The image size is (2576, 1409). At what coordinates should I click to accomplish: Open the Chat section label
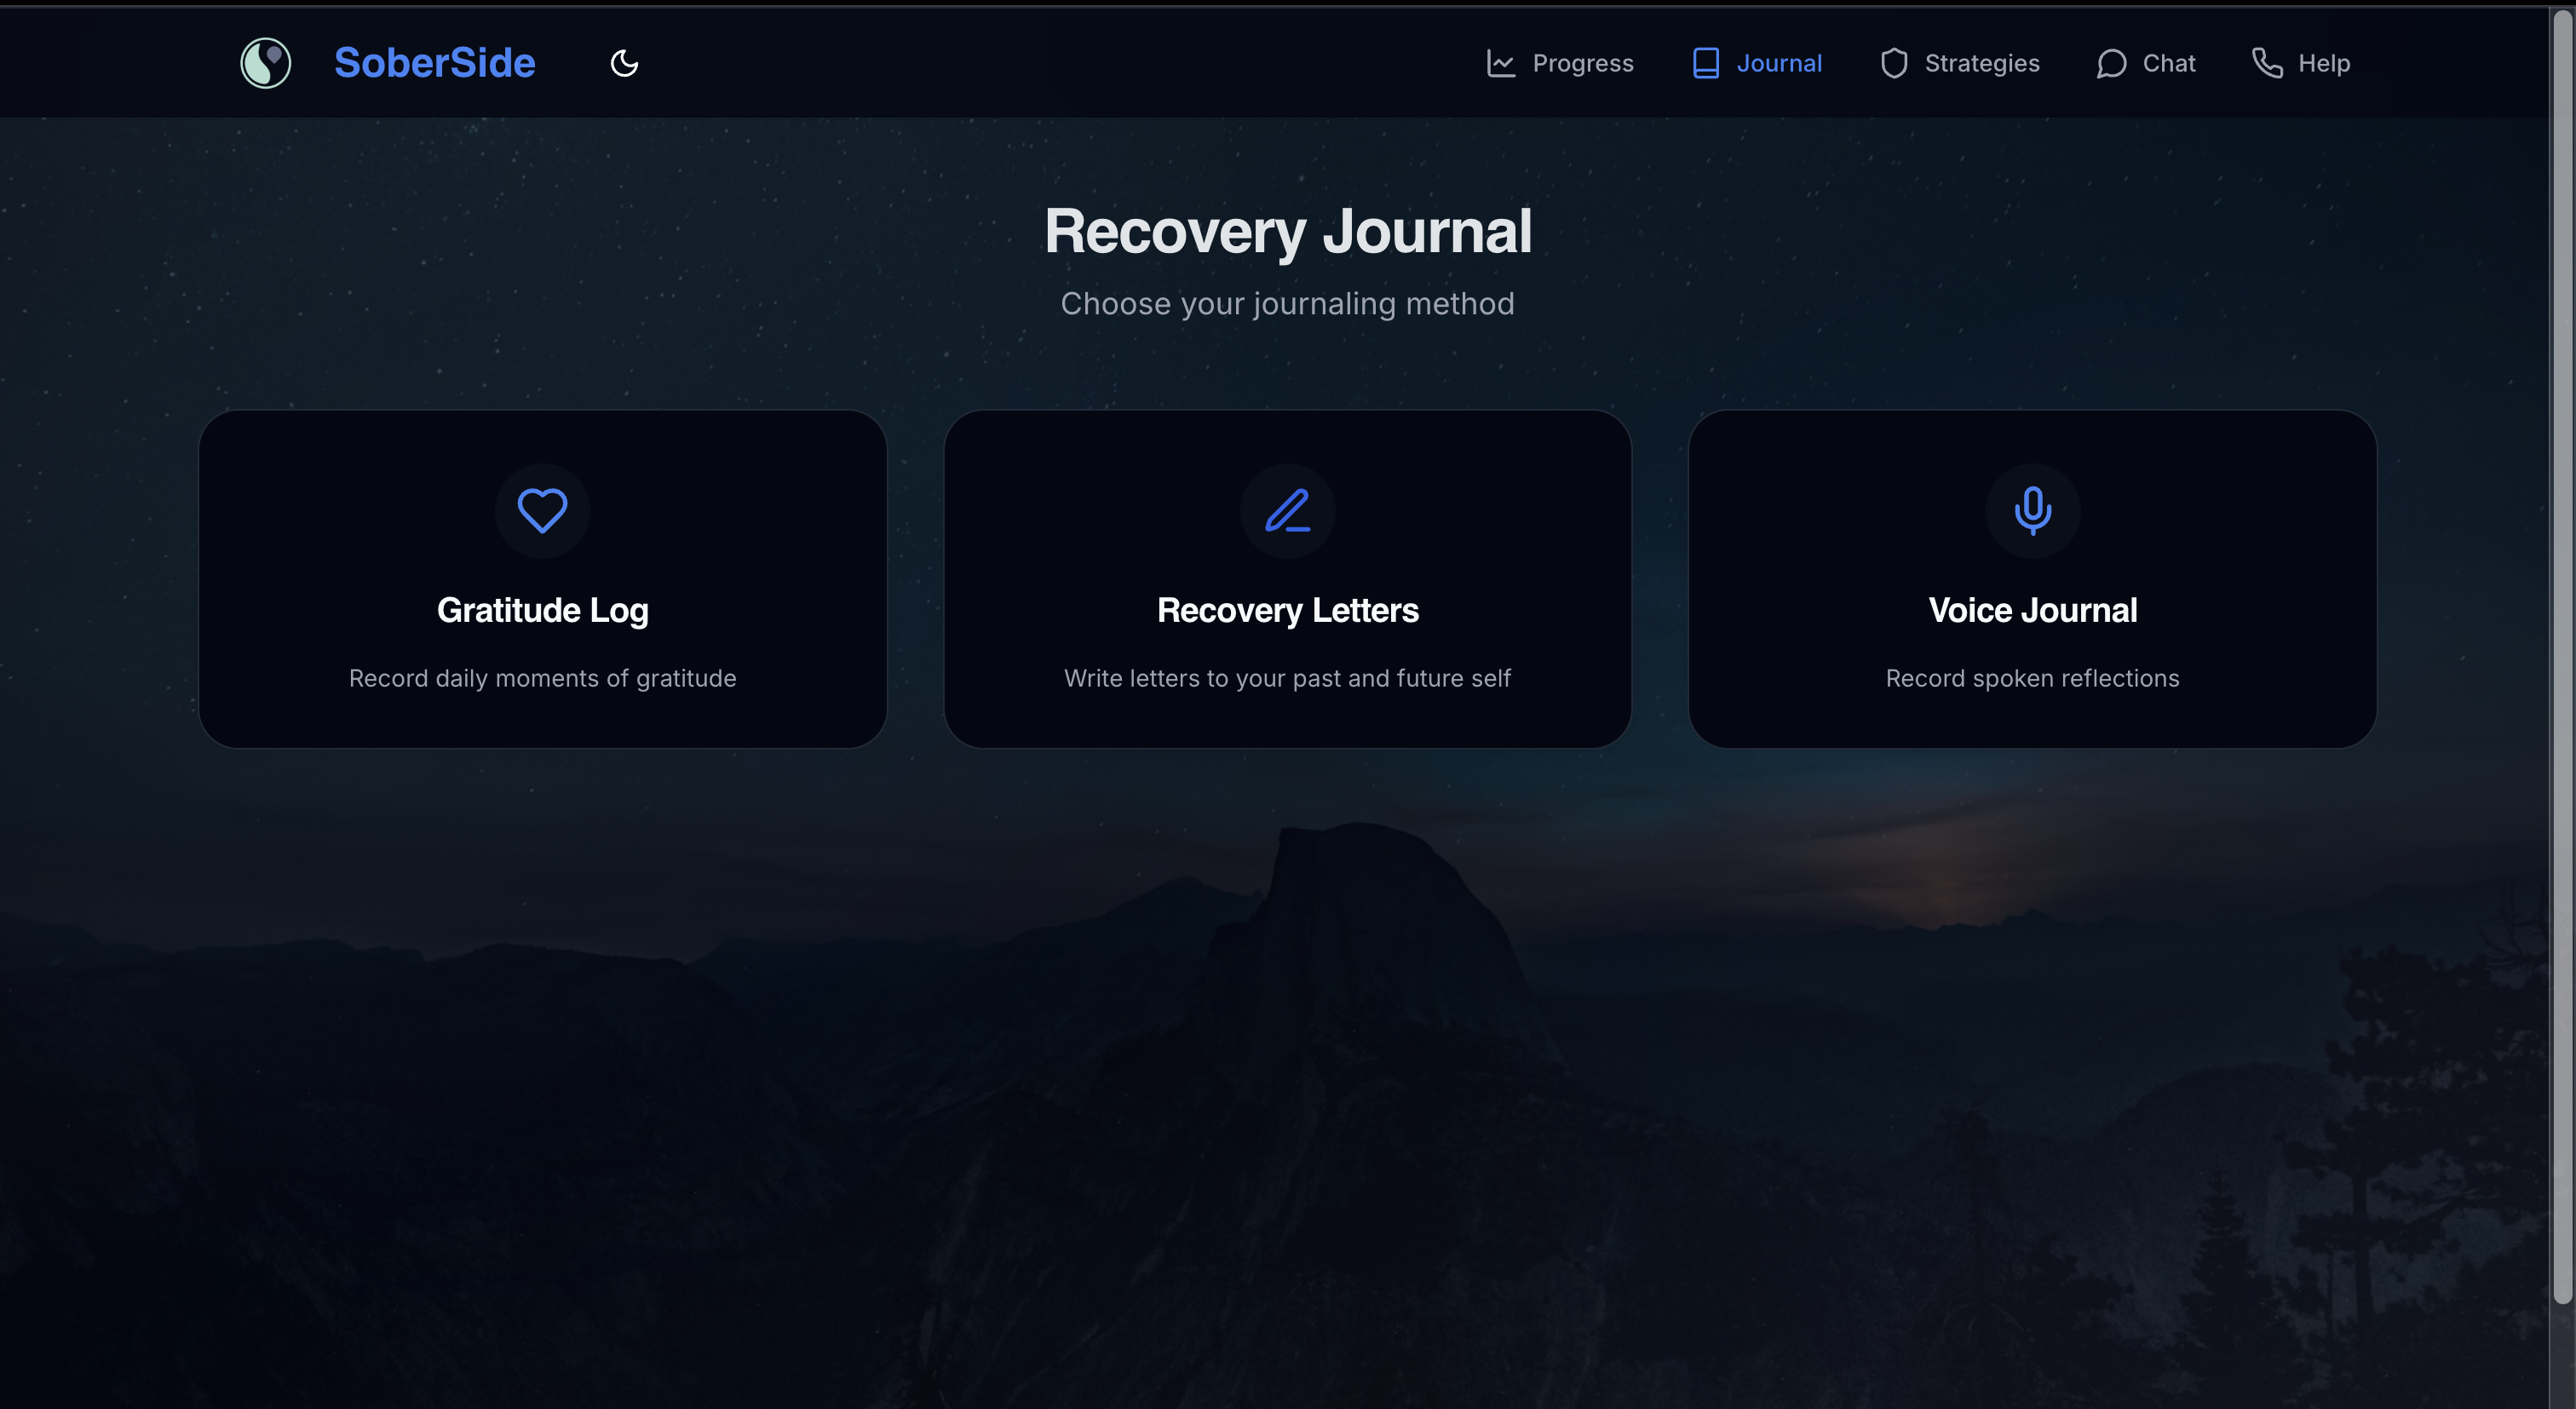2168,63
